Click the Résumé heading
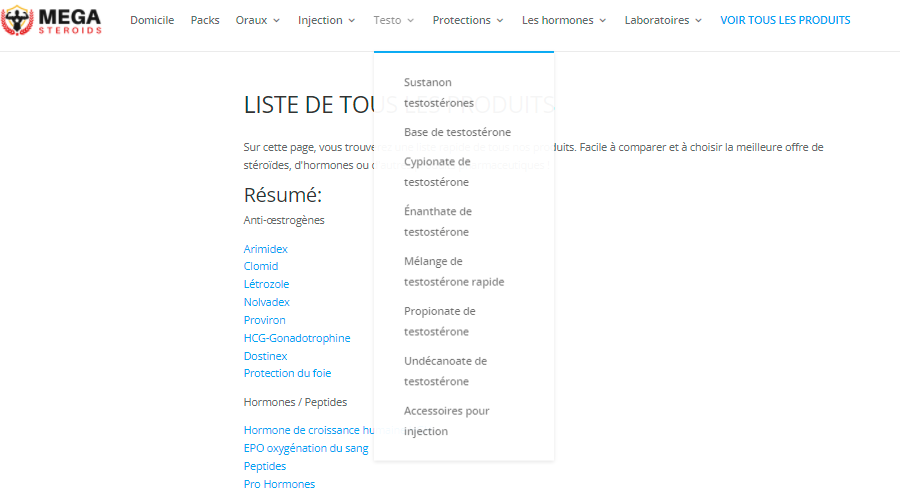Viewport: 900px width, 504px height. [x=282, y=195]
